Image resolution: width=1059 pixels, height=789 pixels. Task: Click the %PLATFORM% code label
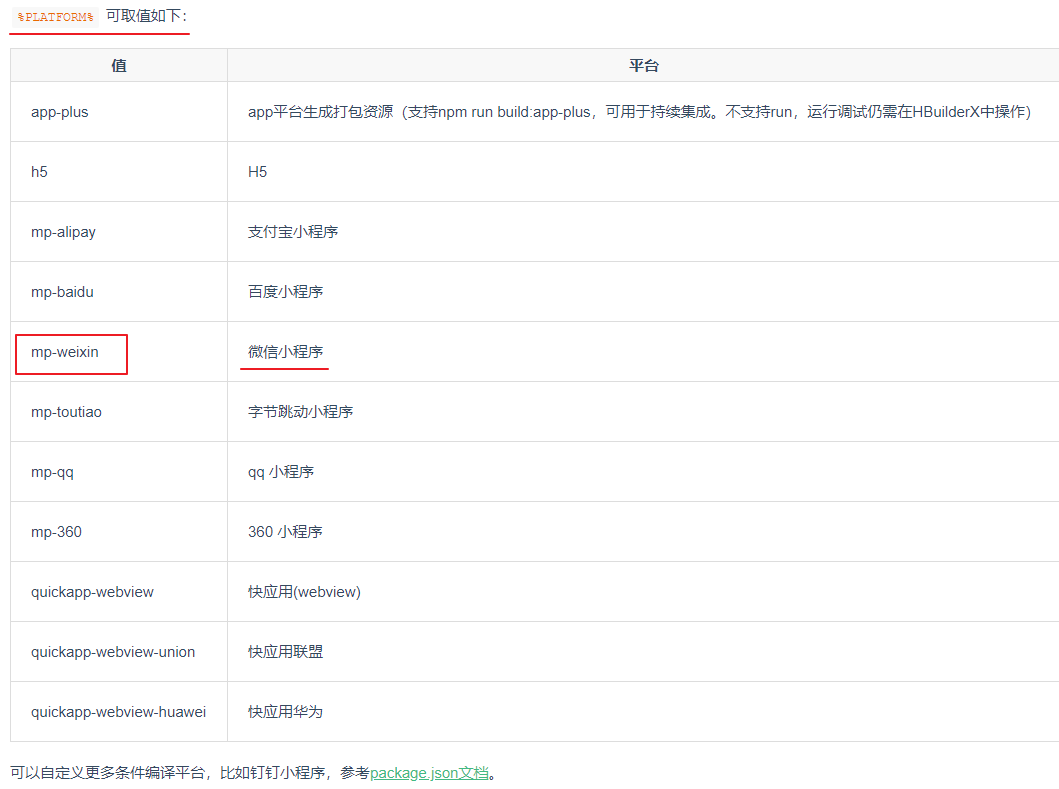(x=55, y=17)
